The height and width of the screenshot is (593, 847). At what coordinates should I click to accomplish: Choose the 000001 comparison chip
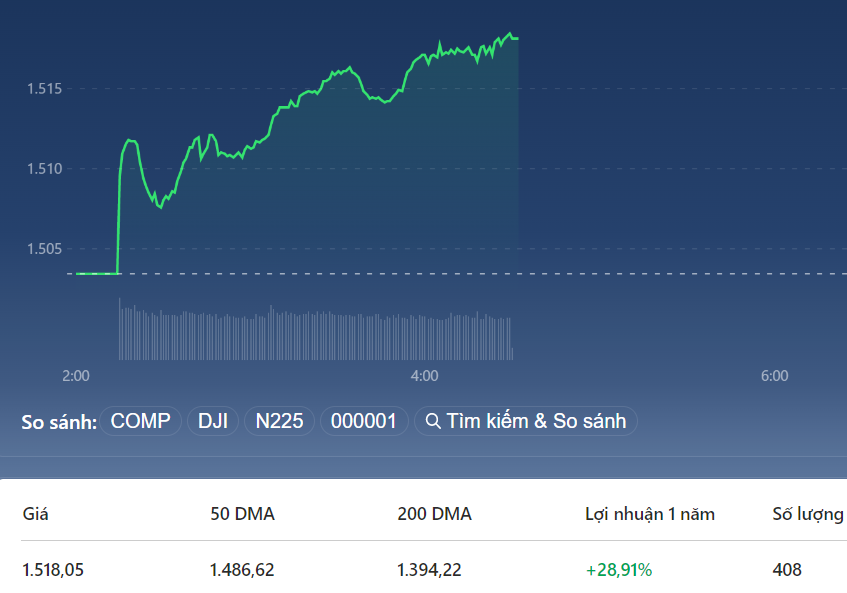point(363,421)
